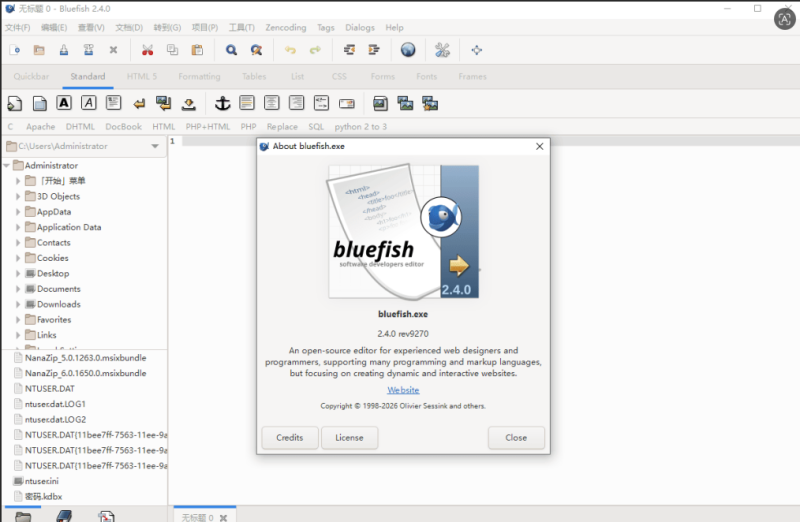The image size is (800, 522).
Task: Collapse the Administrator tree node
Action: pos(7,165)
